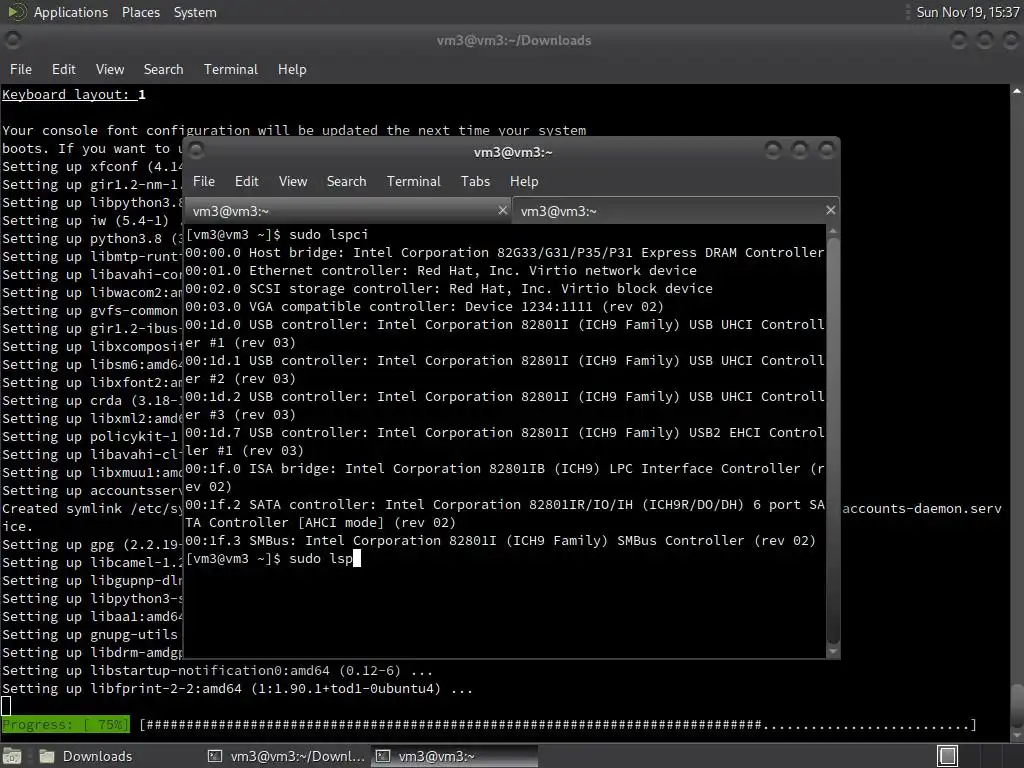Open View menu in Downloads terminal window
The height and width of the screenshot is (768, 1024).
coord(110,69)
